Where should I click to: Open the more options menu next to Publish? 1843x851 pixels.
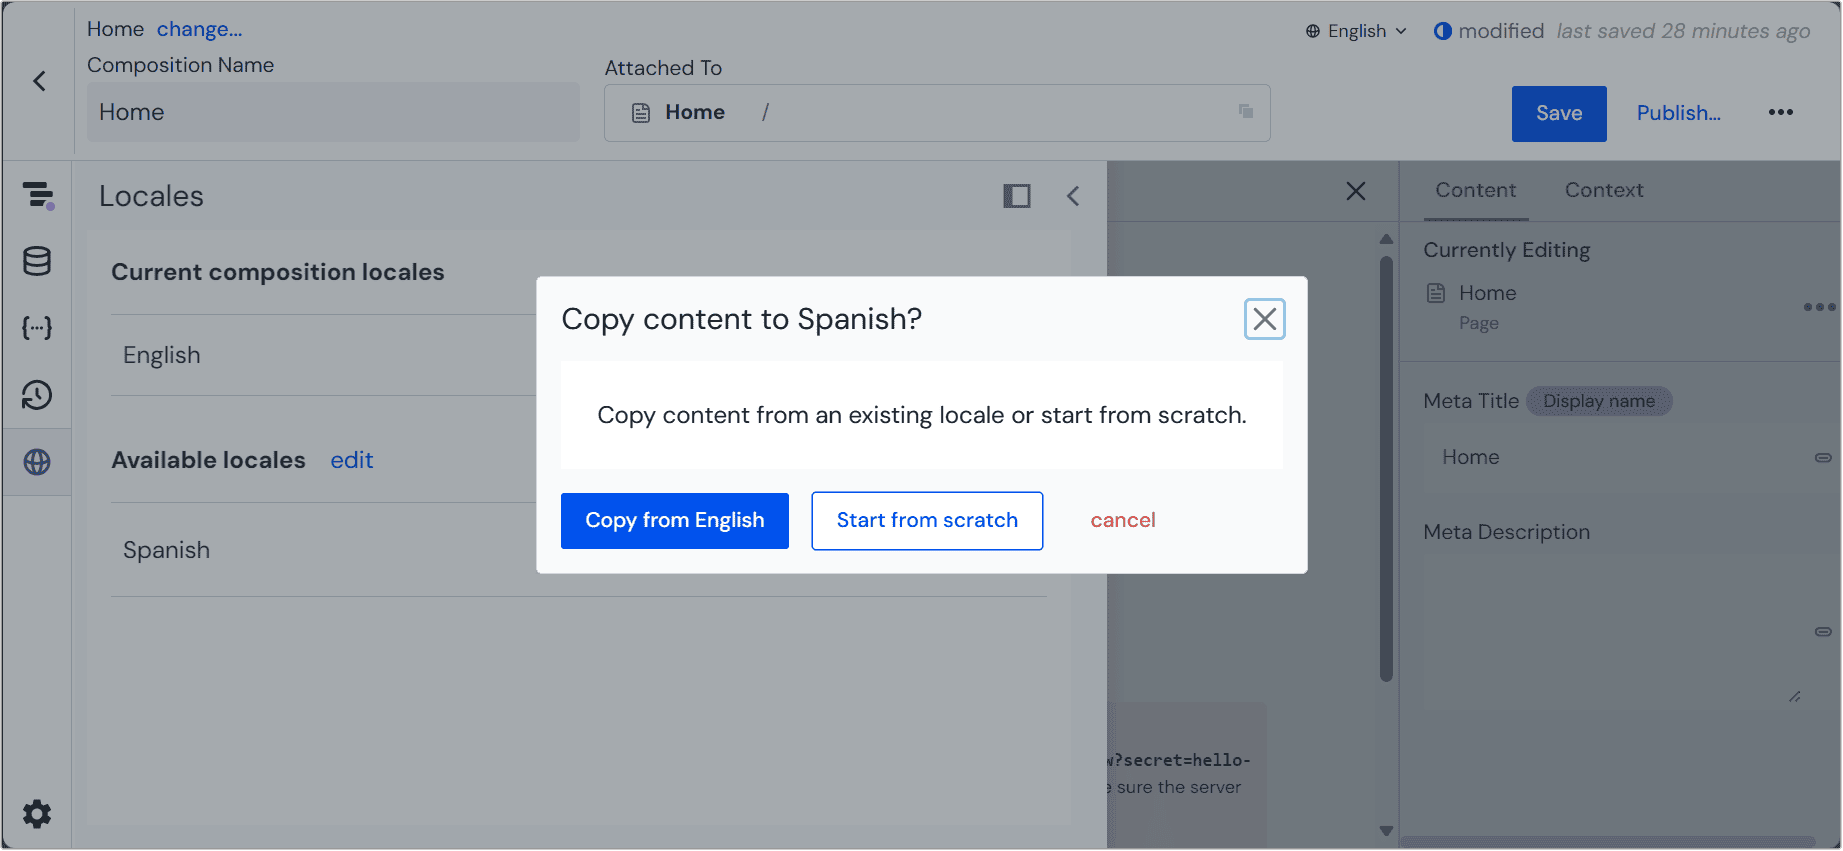[1780, 112]
